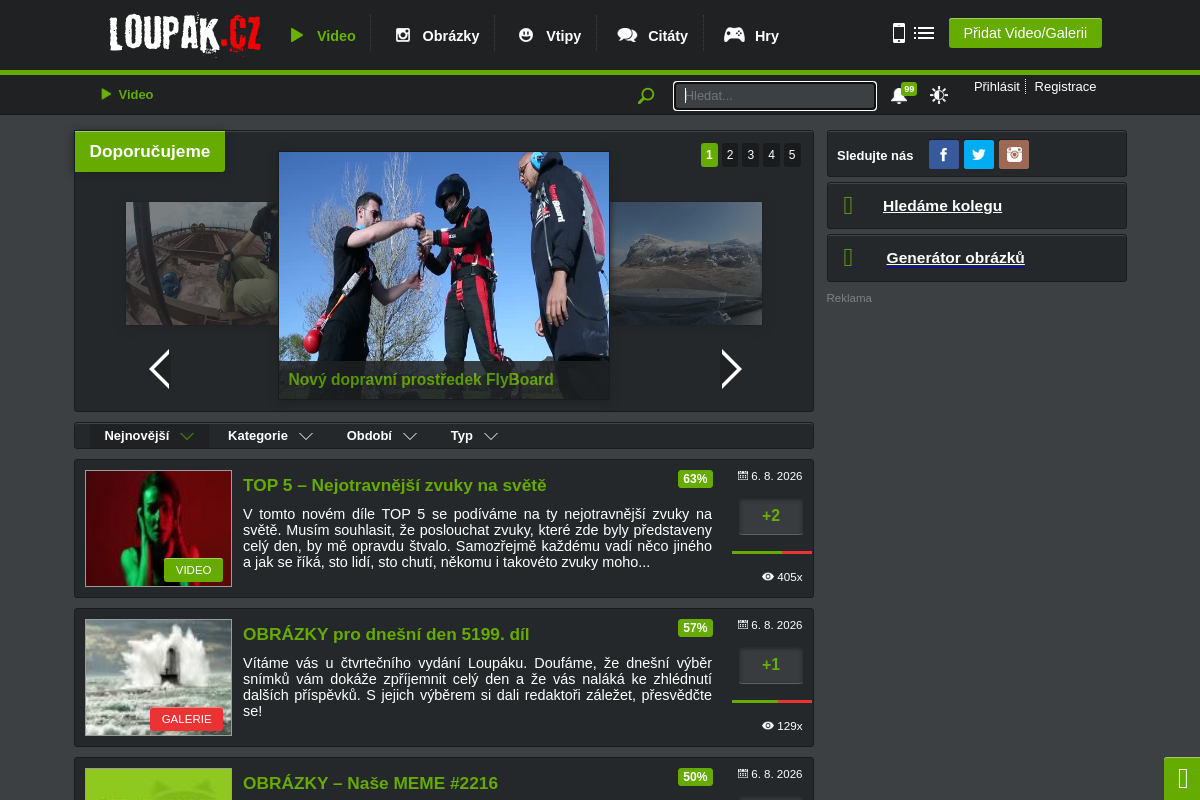
Task: Go to featured slide 3
Action: click(751, 155)
